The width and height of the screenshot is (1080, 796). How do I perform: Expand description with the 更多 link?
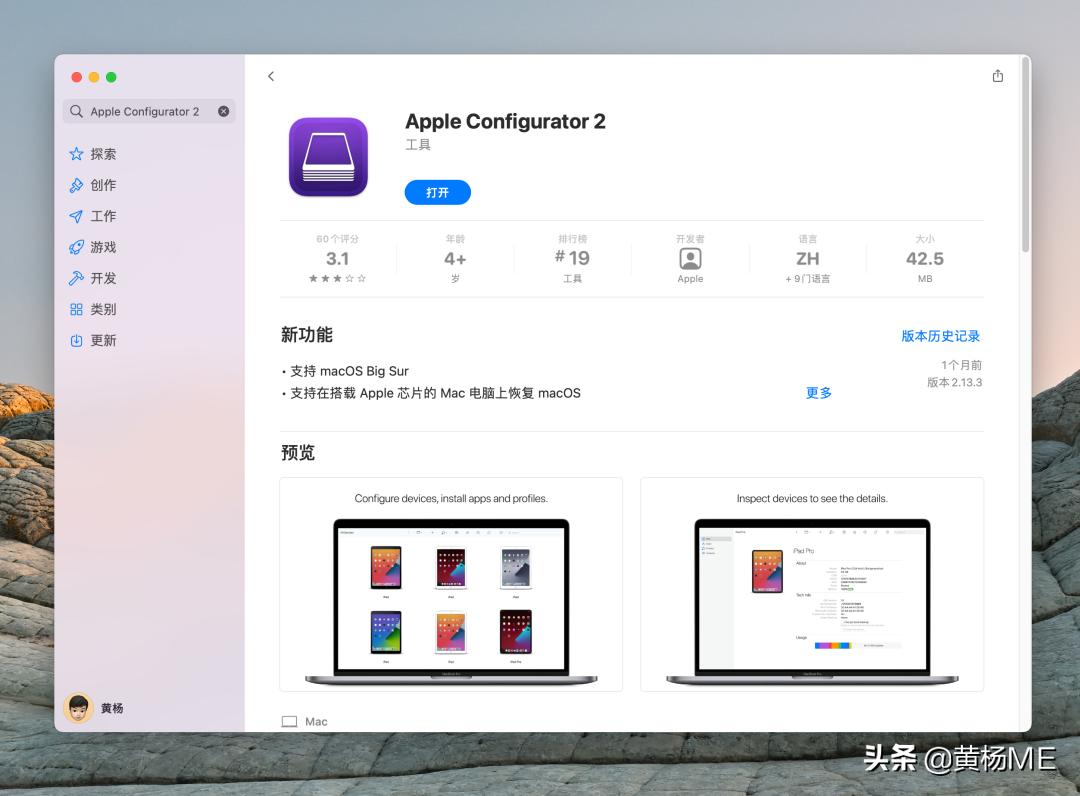(819, 392)
